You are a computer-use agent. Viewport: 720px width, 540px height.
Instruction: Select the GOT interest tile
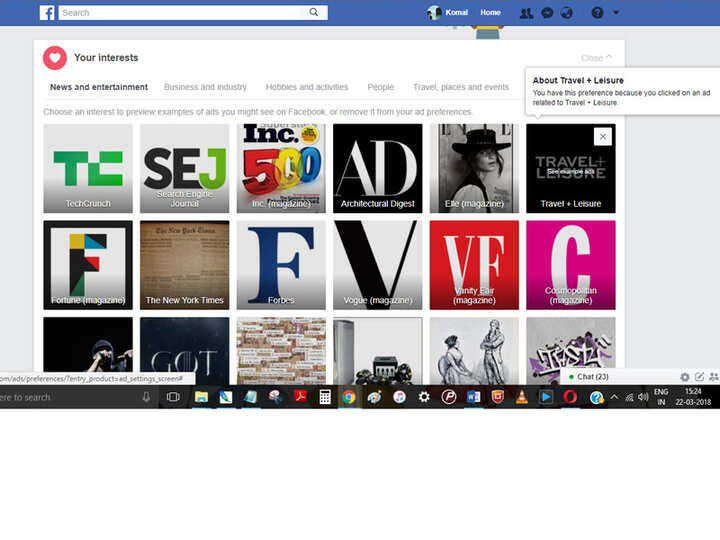(x=185, y=350)
